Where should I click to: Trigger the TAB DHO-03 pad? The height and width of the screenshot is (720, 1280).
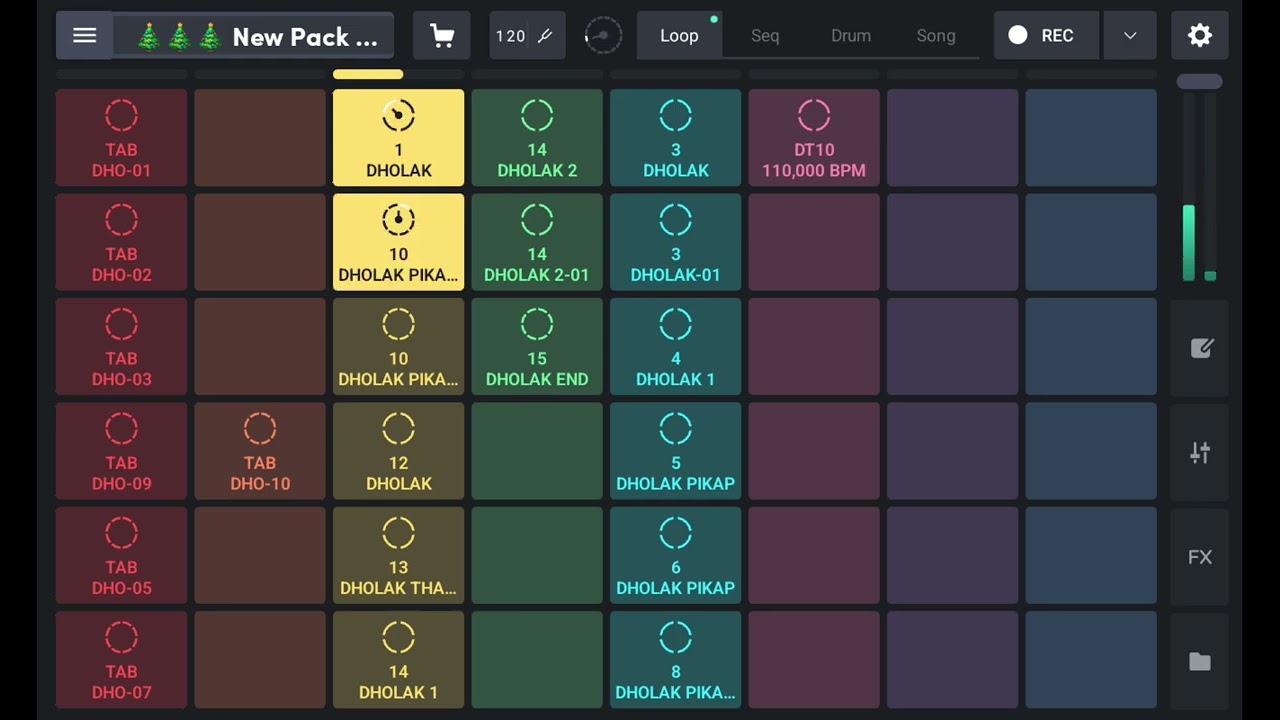[x=121, y=346]
